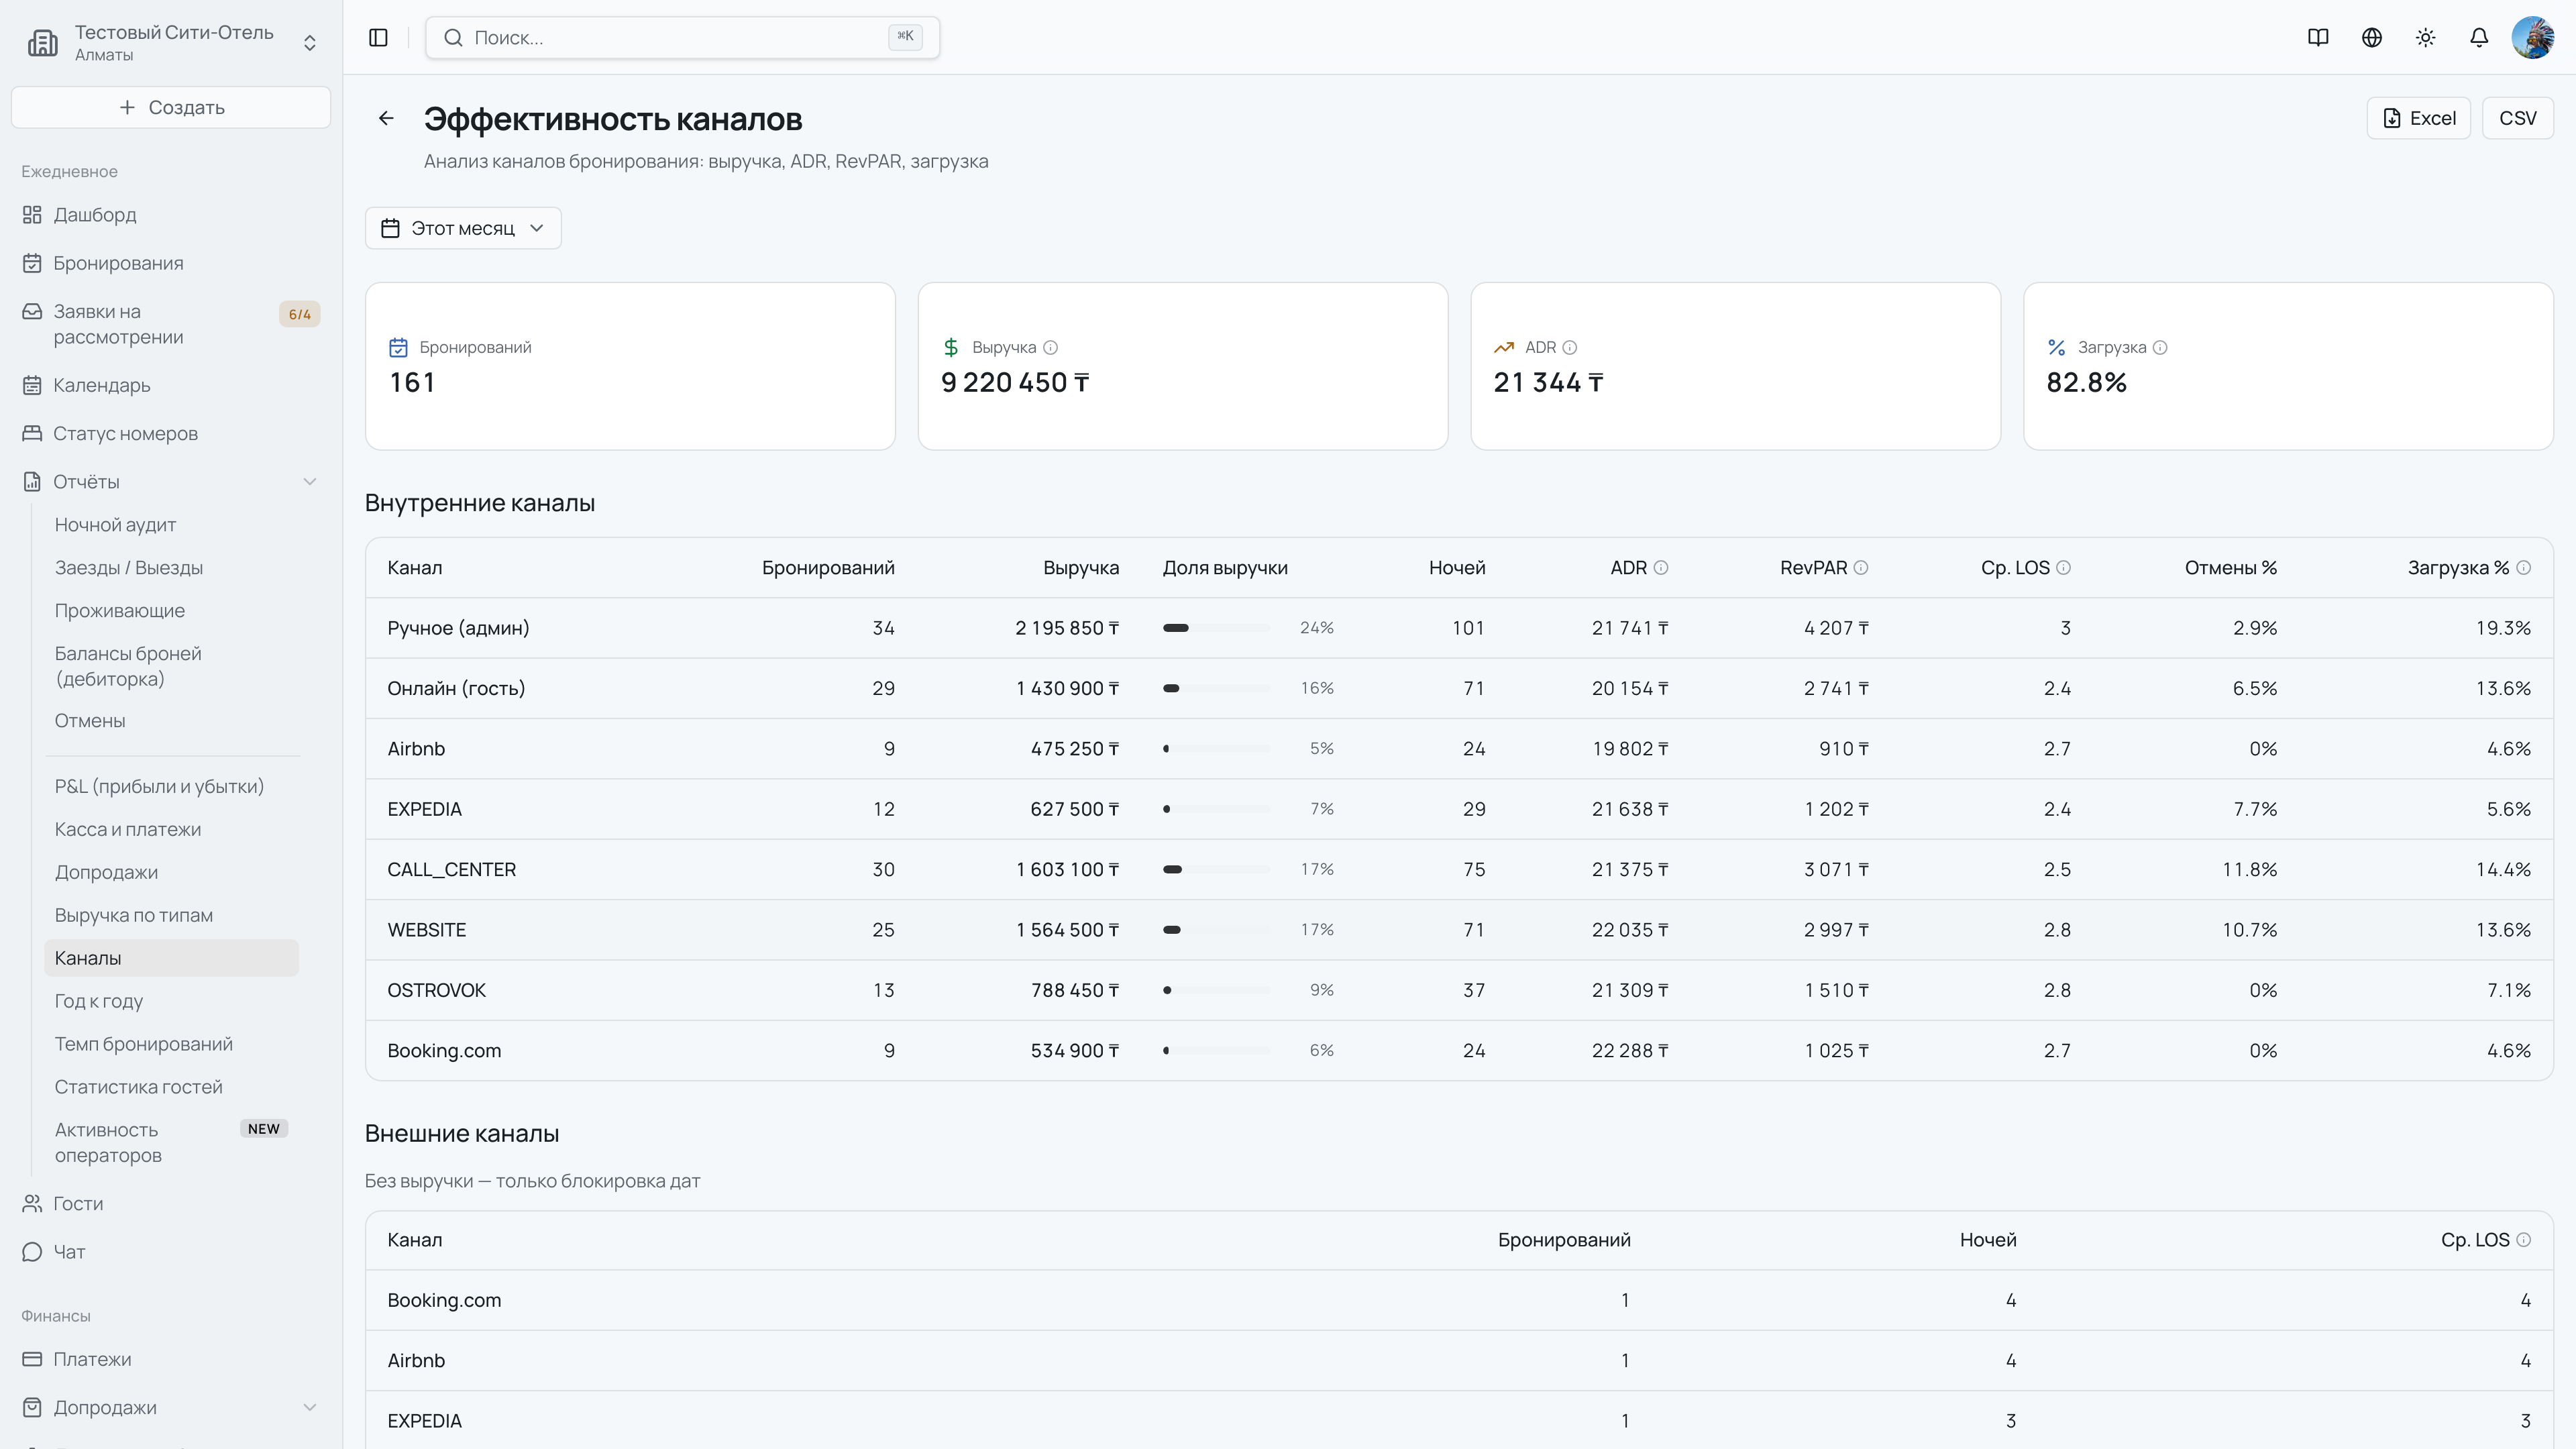2576x1449 pixels.
Task: Click the CSV export button
Action: pos(2517,119)
